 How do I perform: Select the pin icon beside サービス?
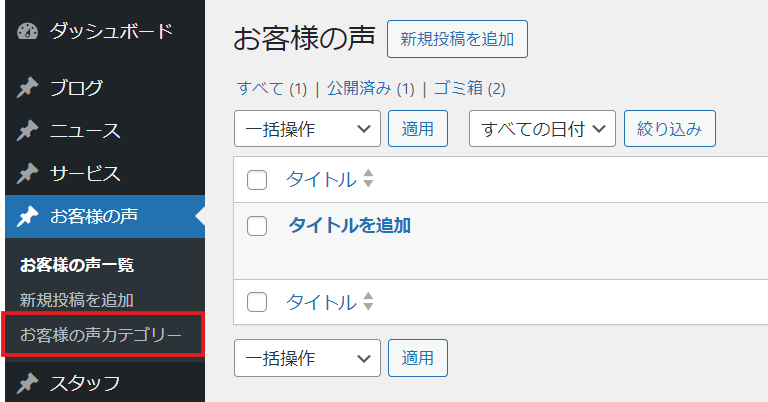pos(27,174)
